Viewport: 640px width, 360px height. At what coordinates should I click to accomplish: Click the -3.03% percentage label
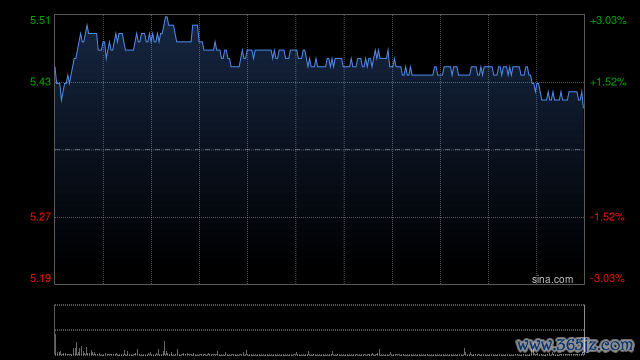(x=607, y=278)
